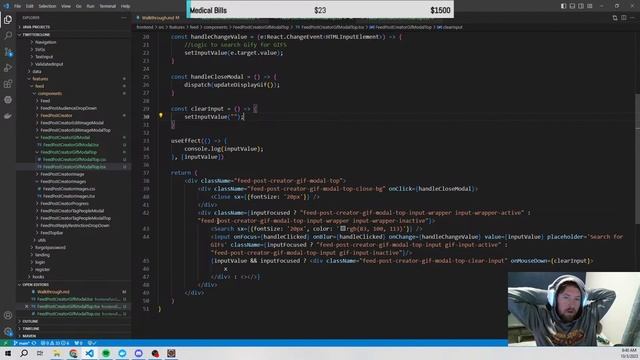Open the File menu
This screenshot has height=360, width=640.
pyautogui.click(x=18, y=6)
